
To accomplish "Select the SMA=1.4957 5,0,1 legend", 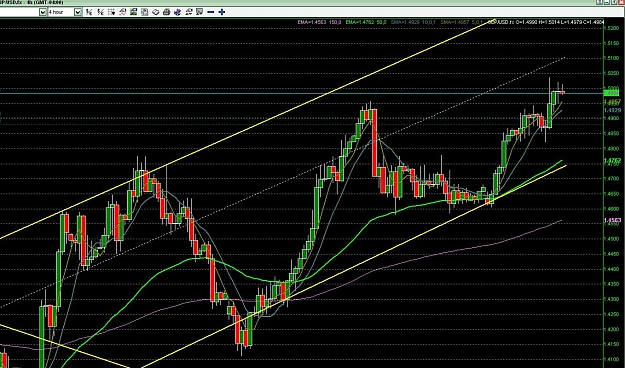I will click(462, 22).
